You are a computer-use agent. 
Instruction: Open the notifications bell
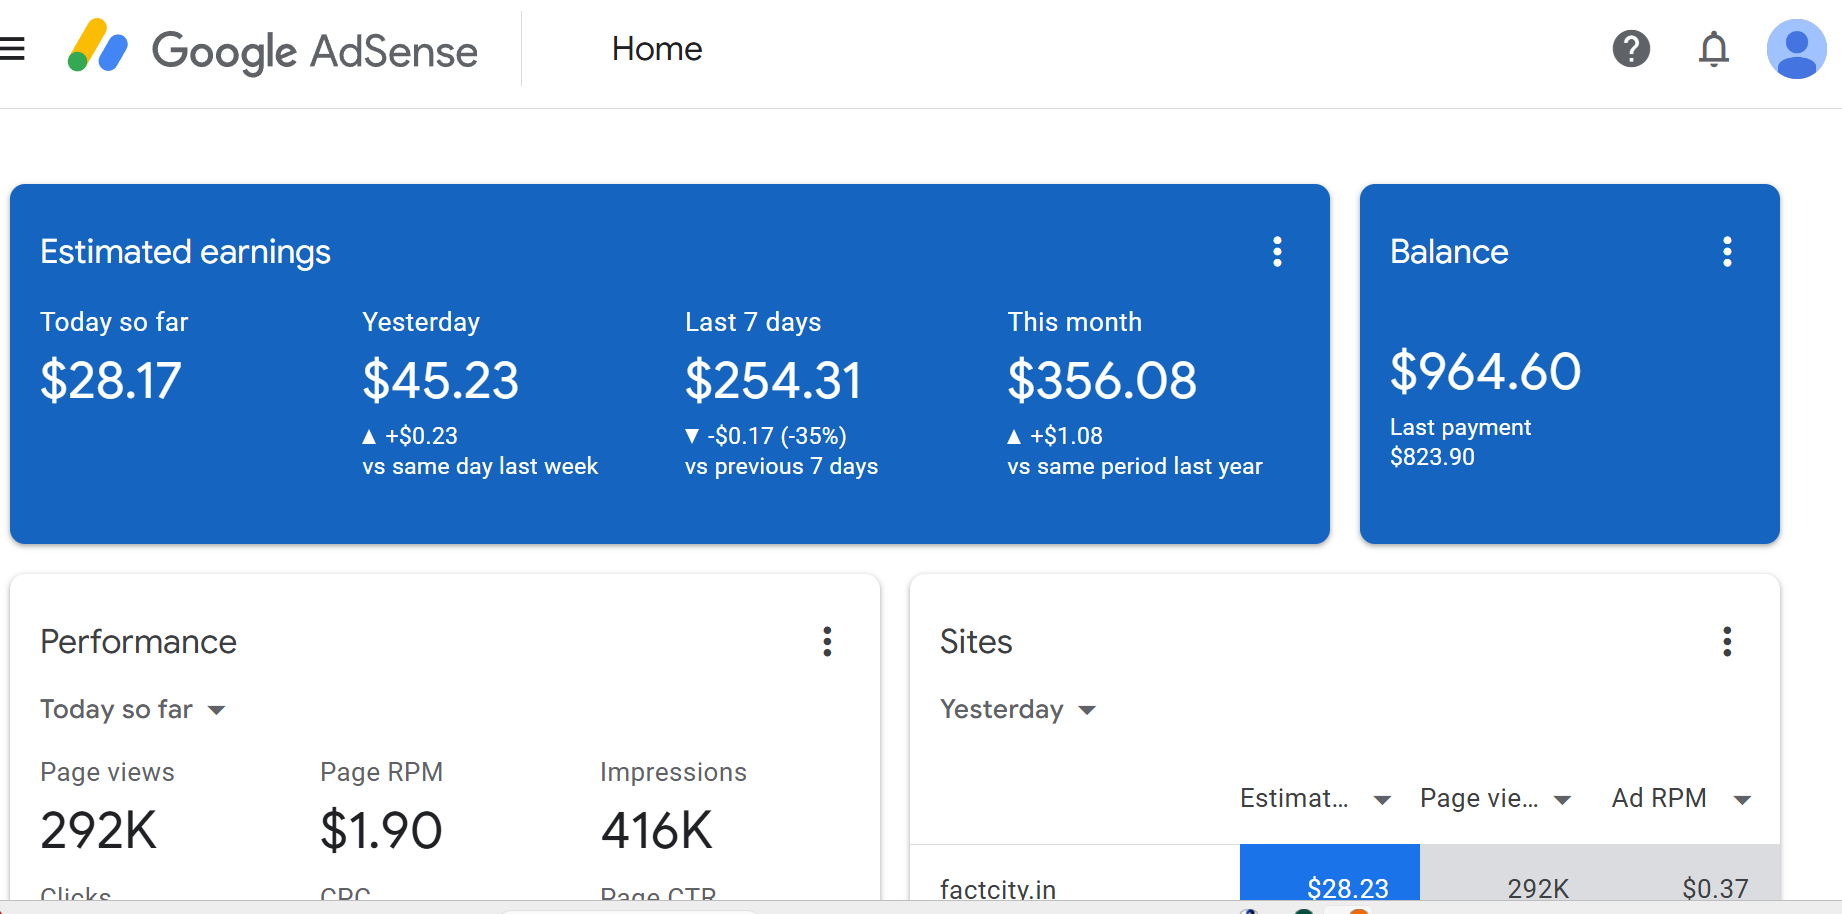click(x=1713, y=48)
